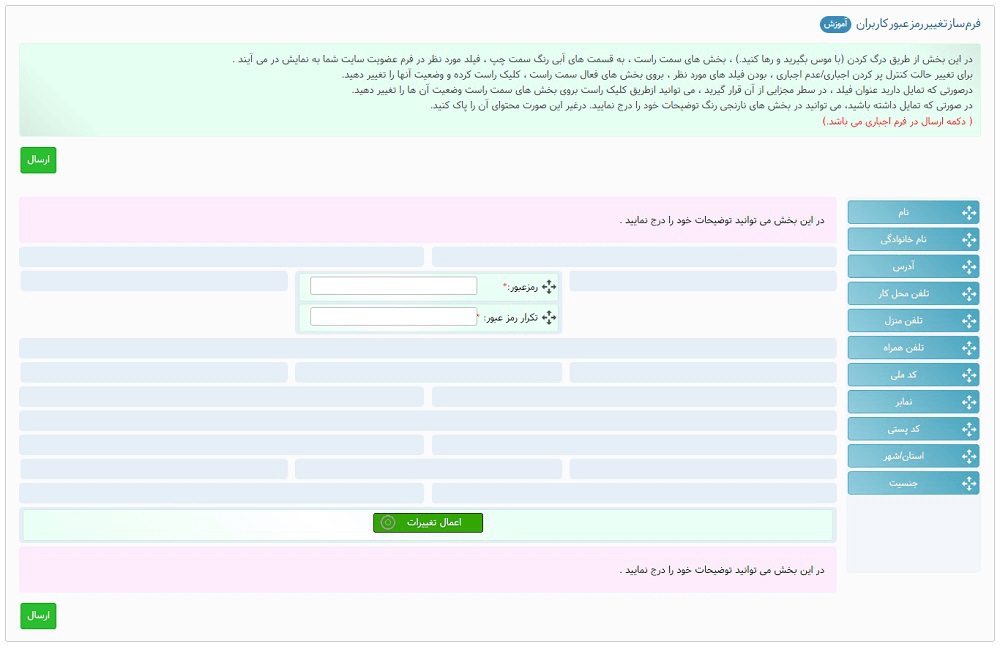Viewport: 1000px width, 649px height.
Task: Click the ارسال button under the bottom pink box
Action: click(x=38, y=616)
